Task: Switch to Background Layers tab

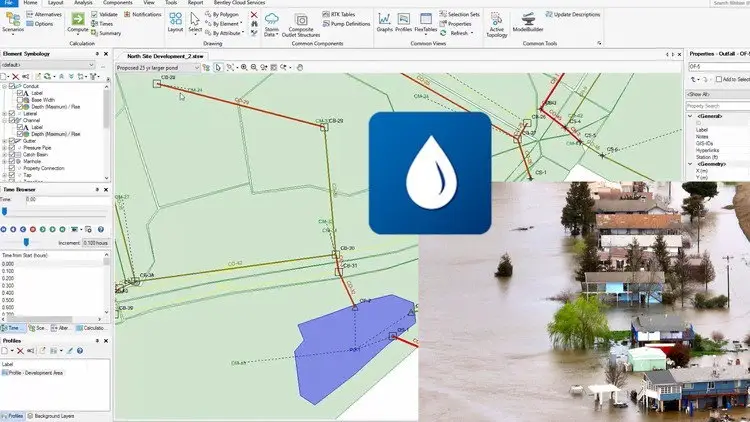Action: coord(51,416)
